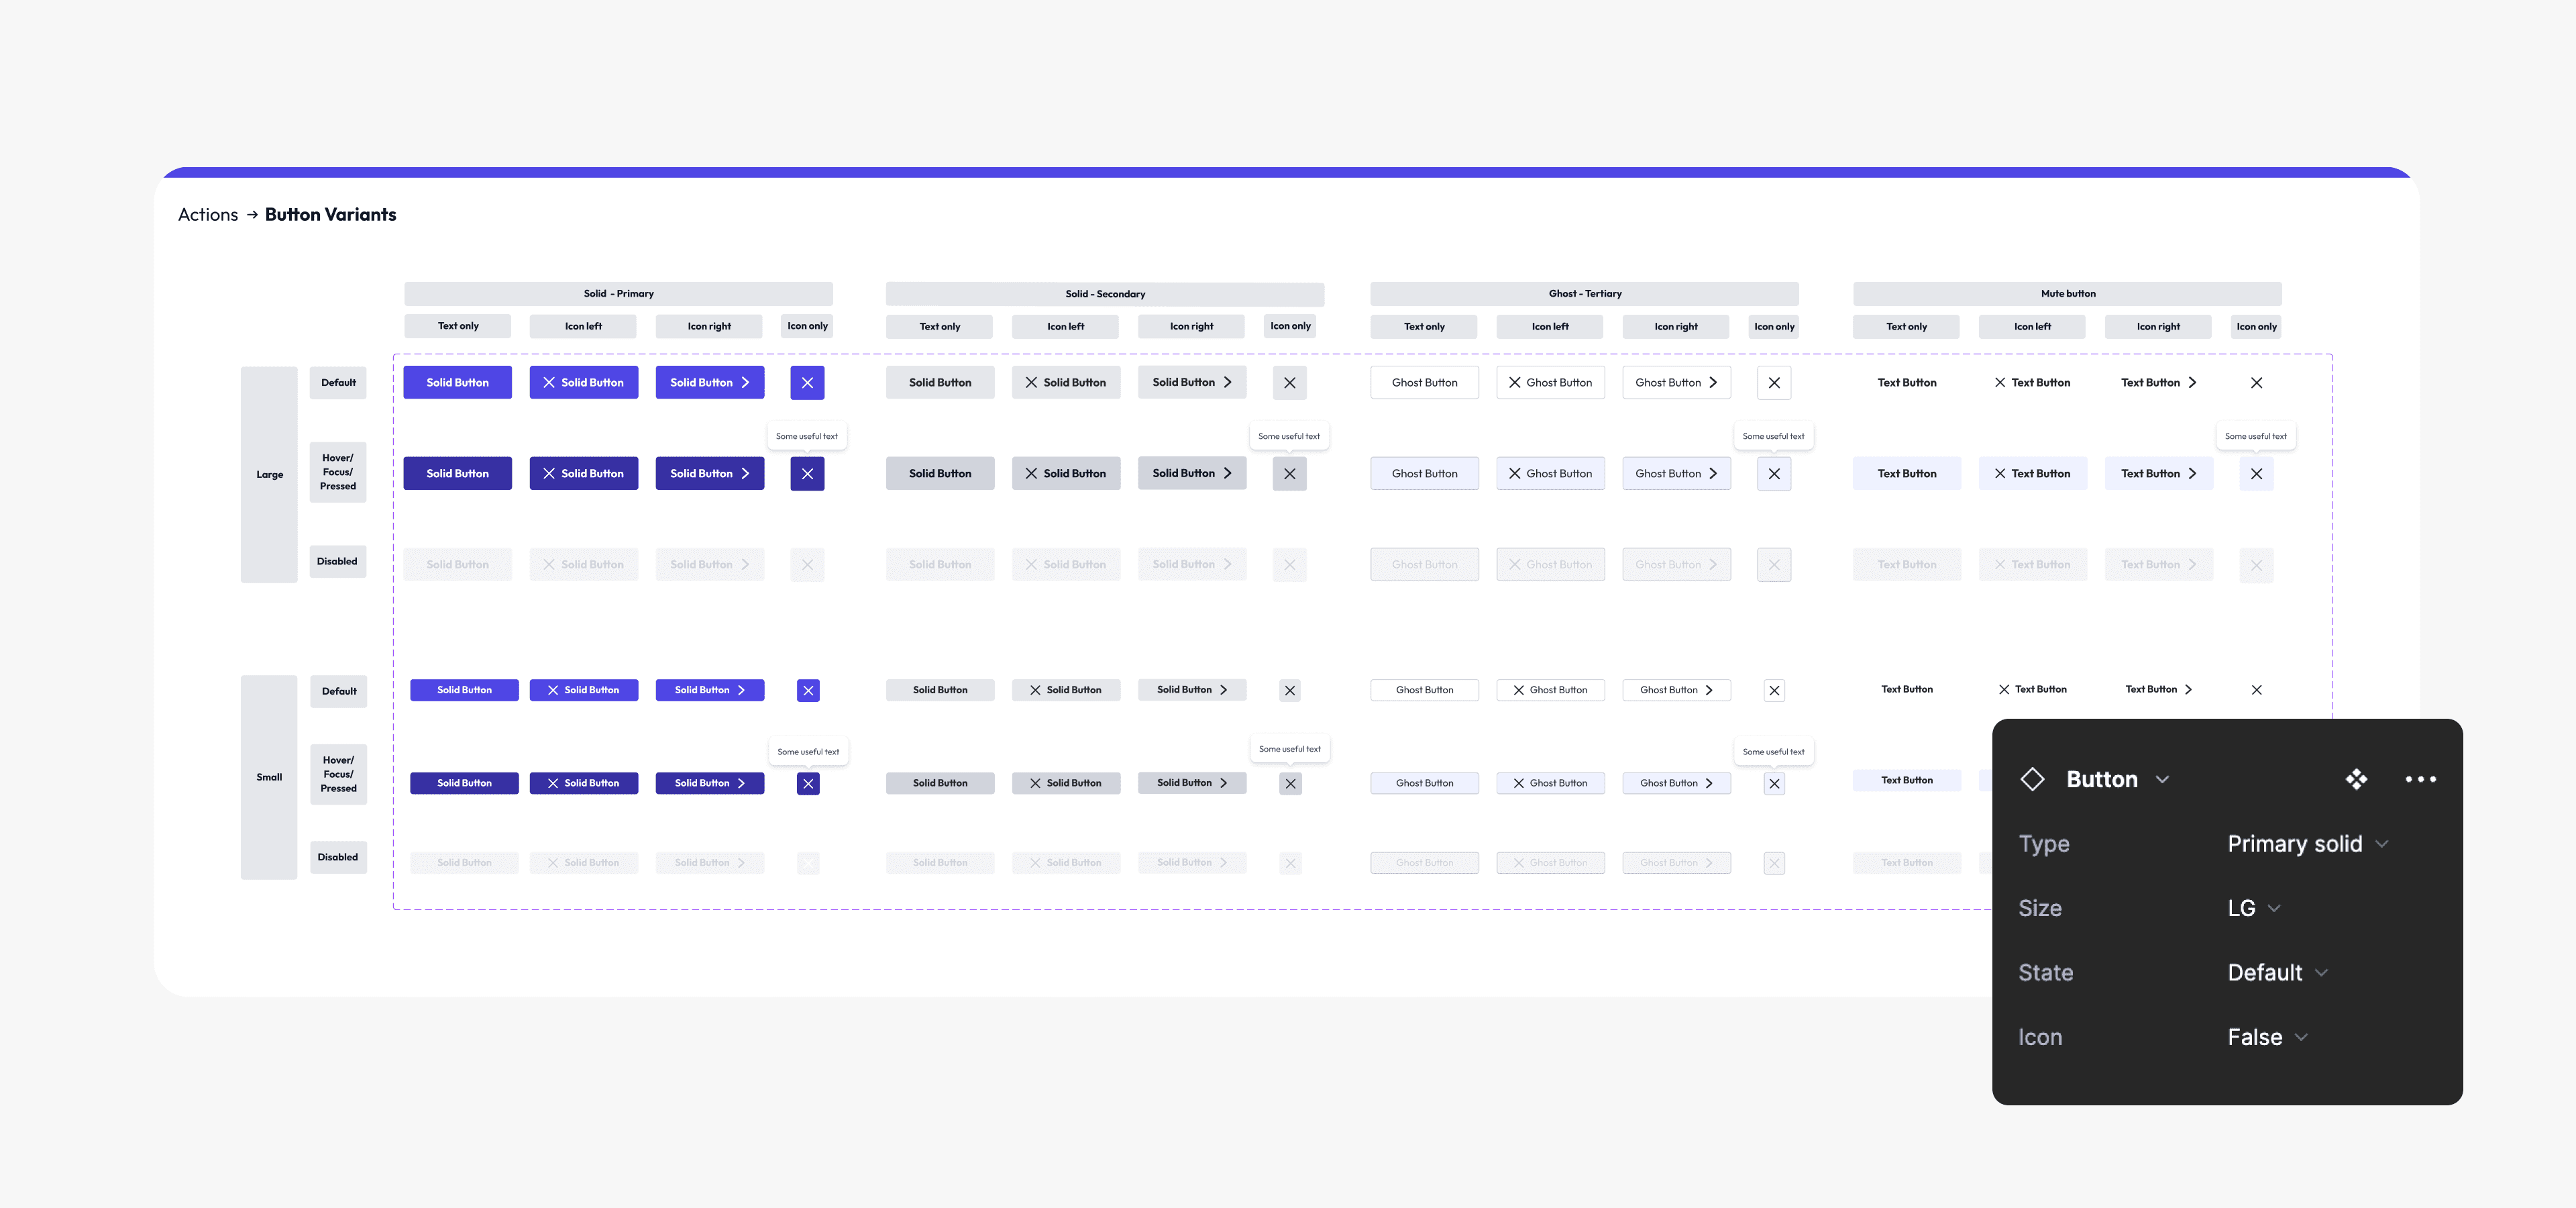Screen dimensions: 2576x1208
Task: Click the large secondary default X icon button
Action: (1289, 383)
